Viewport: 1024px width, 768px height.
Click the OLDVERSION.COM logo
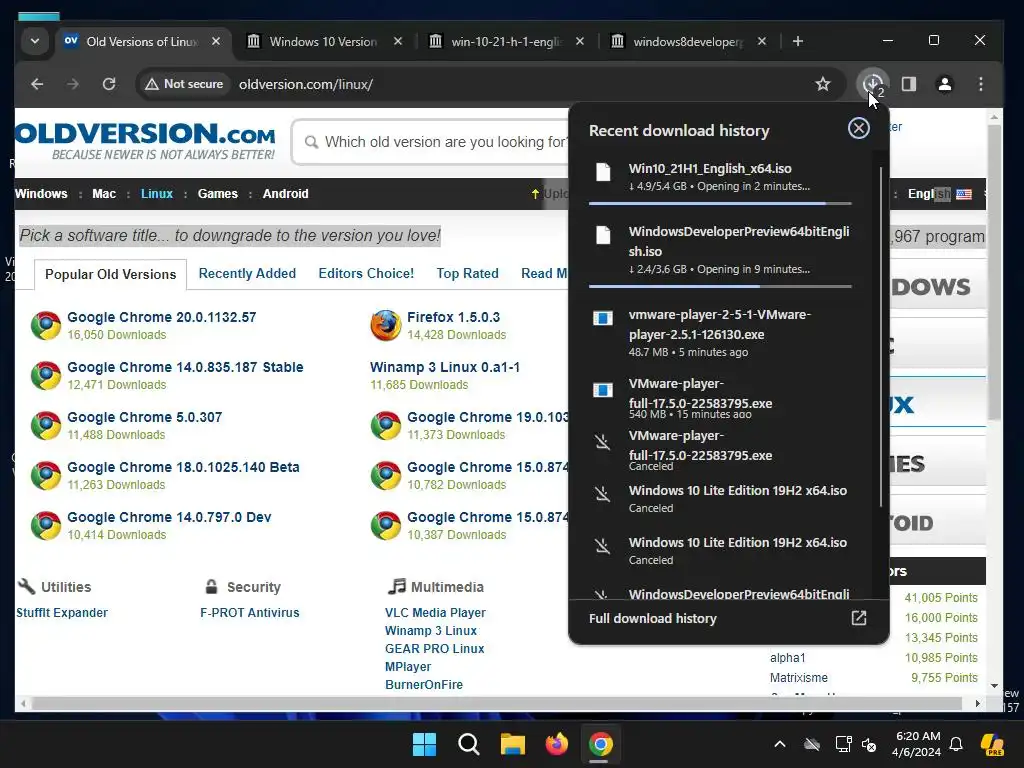coord(145,140)
